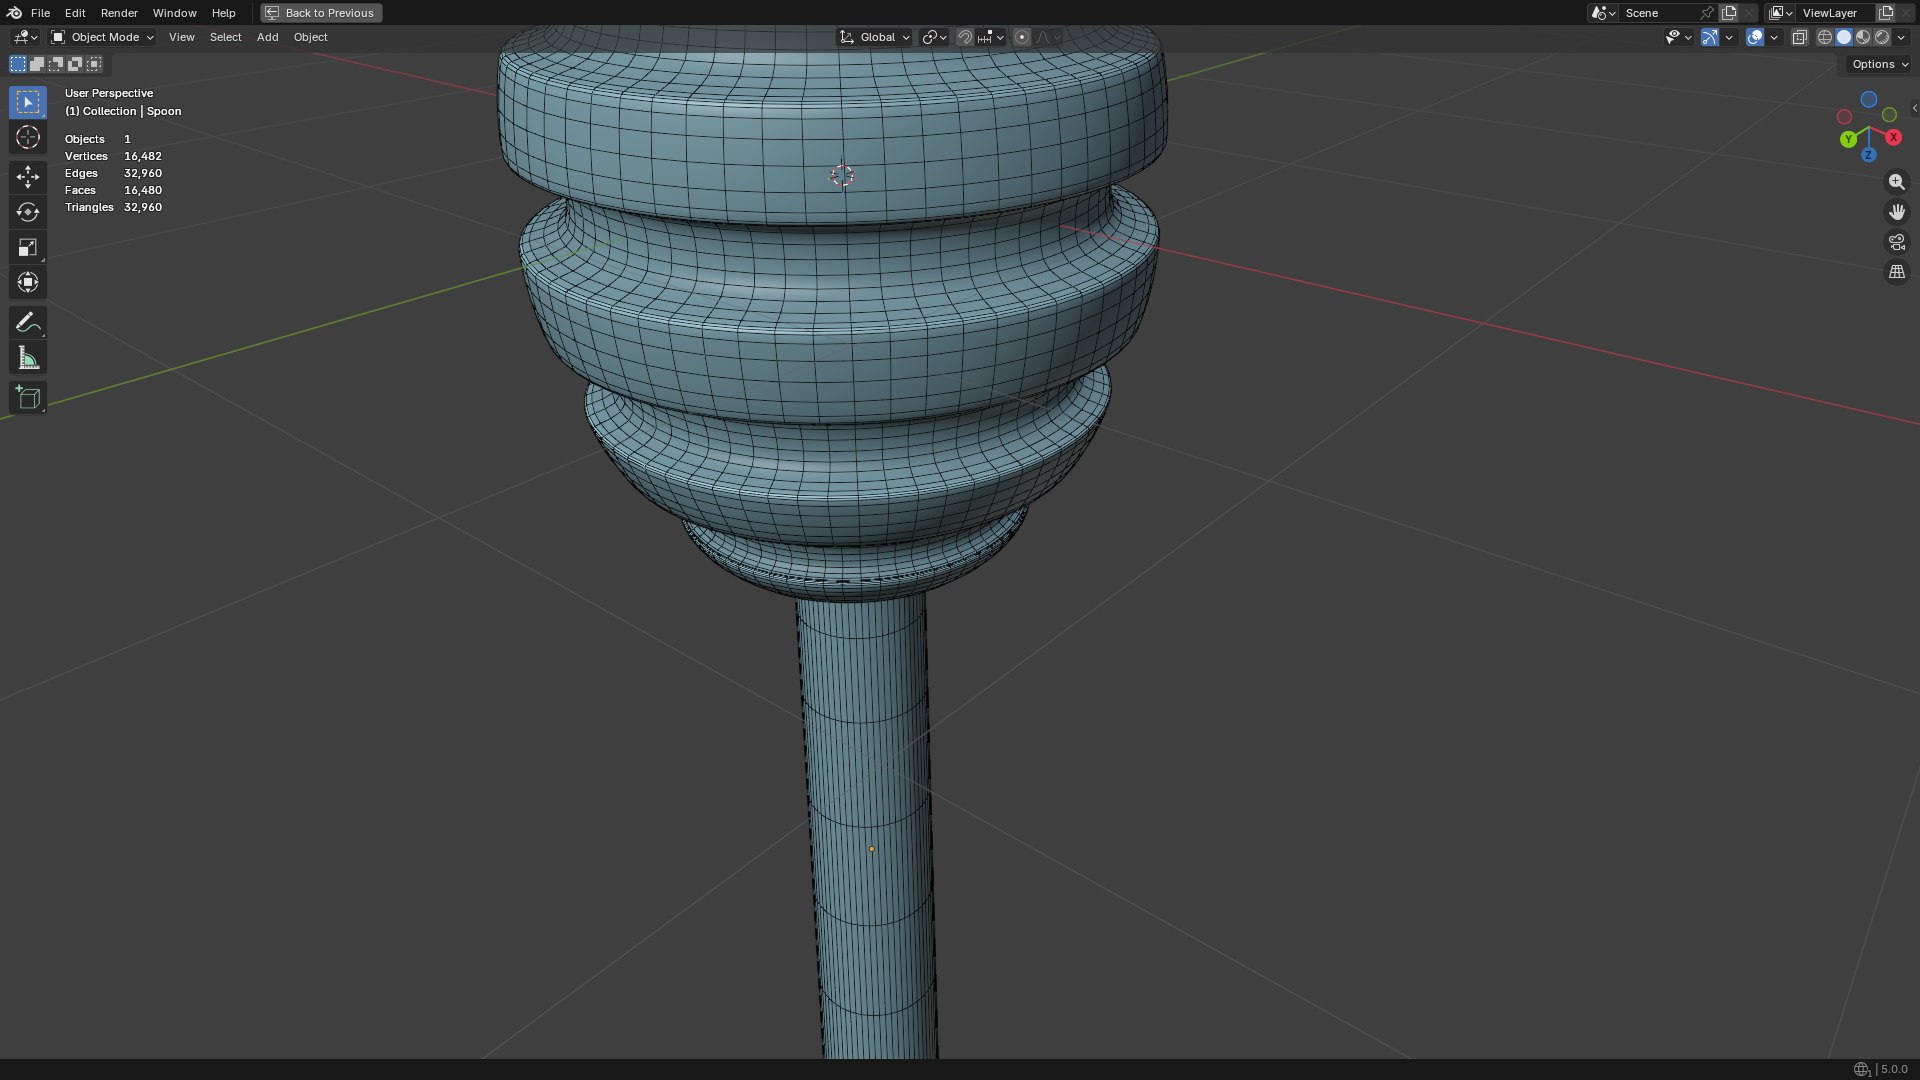Image resolution: width=1920 pixels, height=1080 pixels.
Task: Select the Select Box tool
Action: pyautogui.click(x=28, y=102)
